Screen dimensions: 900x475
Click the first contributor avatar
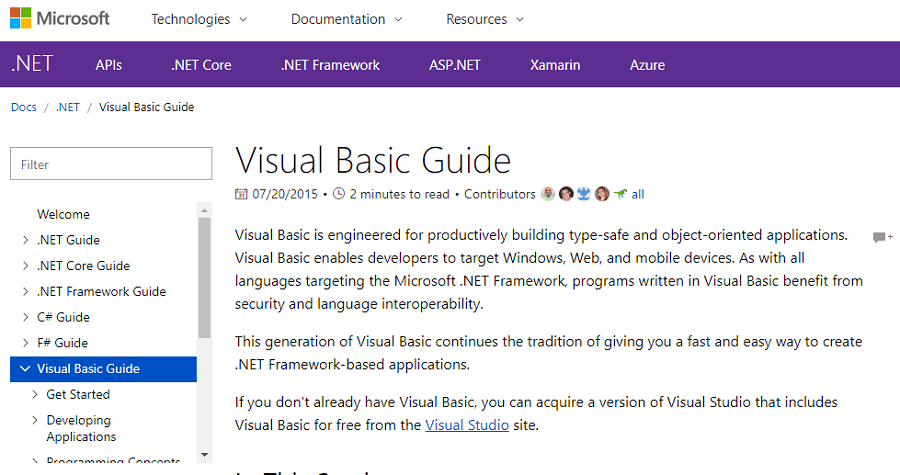548,194
